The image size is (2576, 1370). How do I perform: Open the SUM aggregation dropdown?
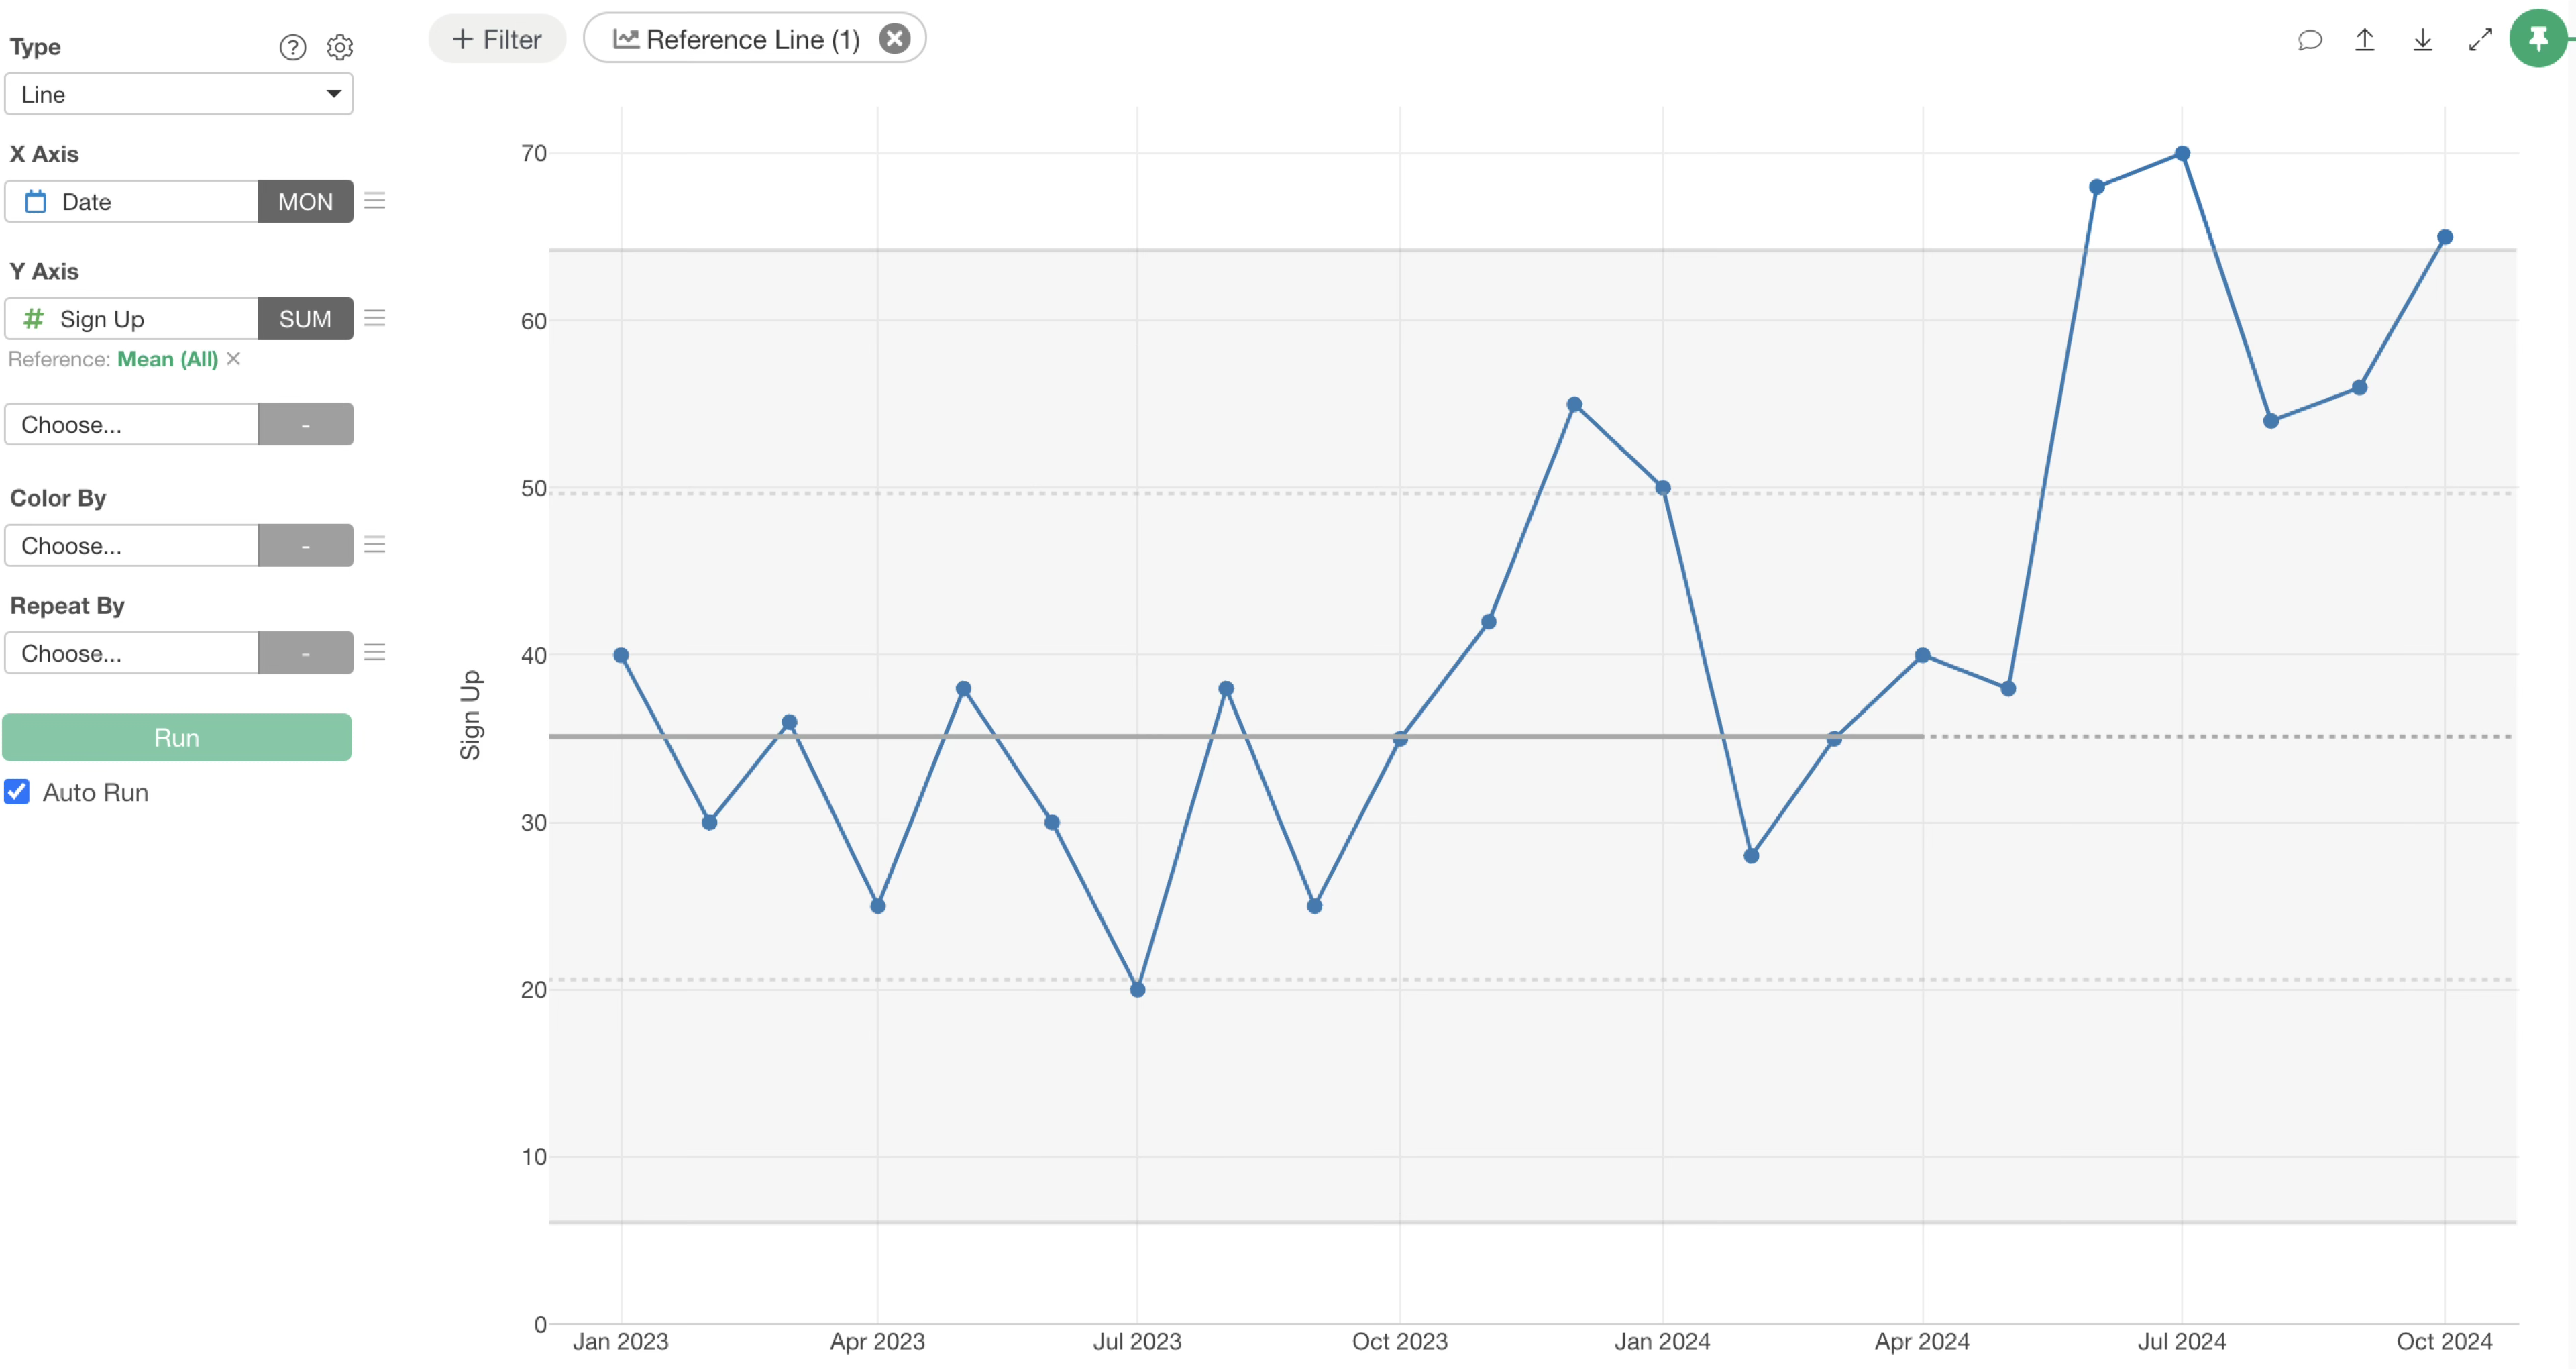point(305,318)
